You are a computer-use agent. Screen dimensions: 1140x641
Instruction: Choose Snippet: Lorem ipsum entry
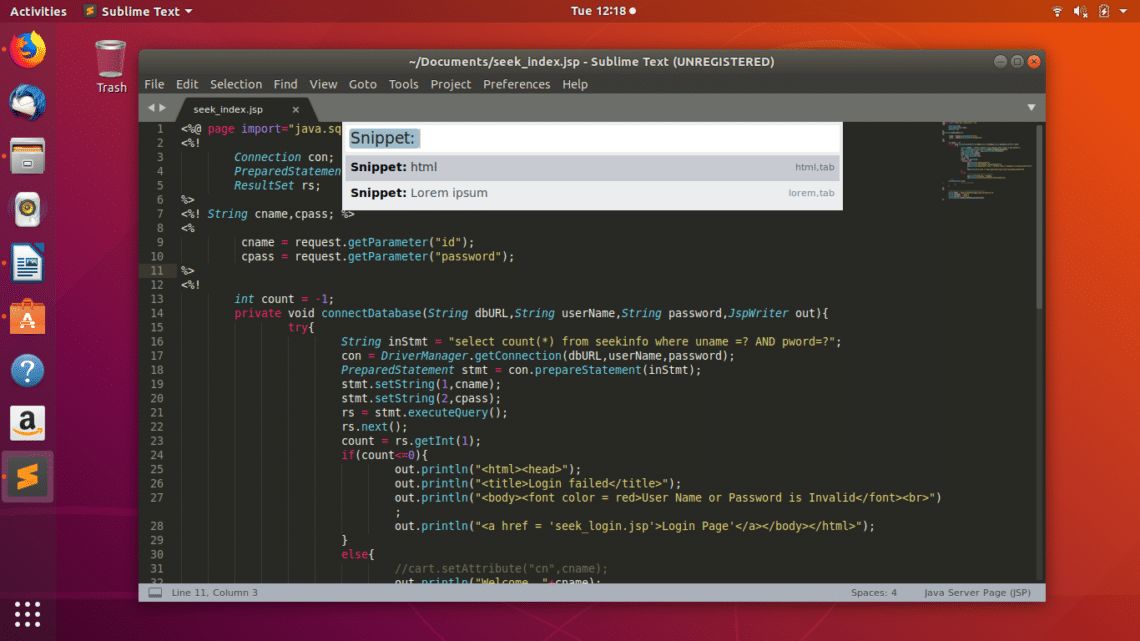tap(593, 193)
